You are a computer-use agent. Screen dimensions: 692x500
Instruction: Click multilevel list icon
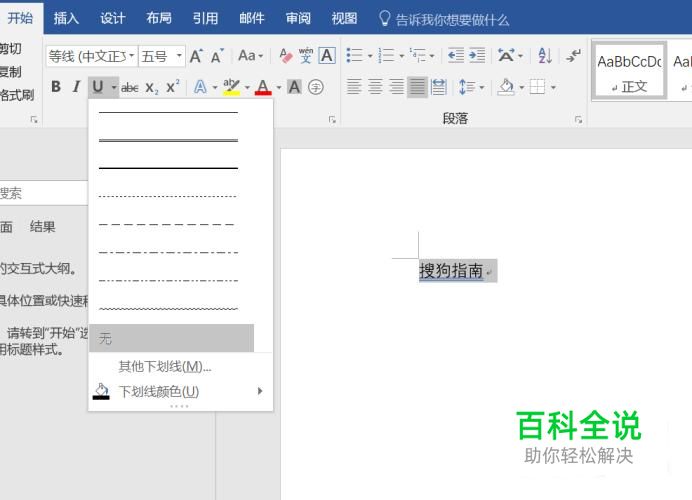point(417,56)
